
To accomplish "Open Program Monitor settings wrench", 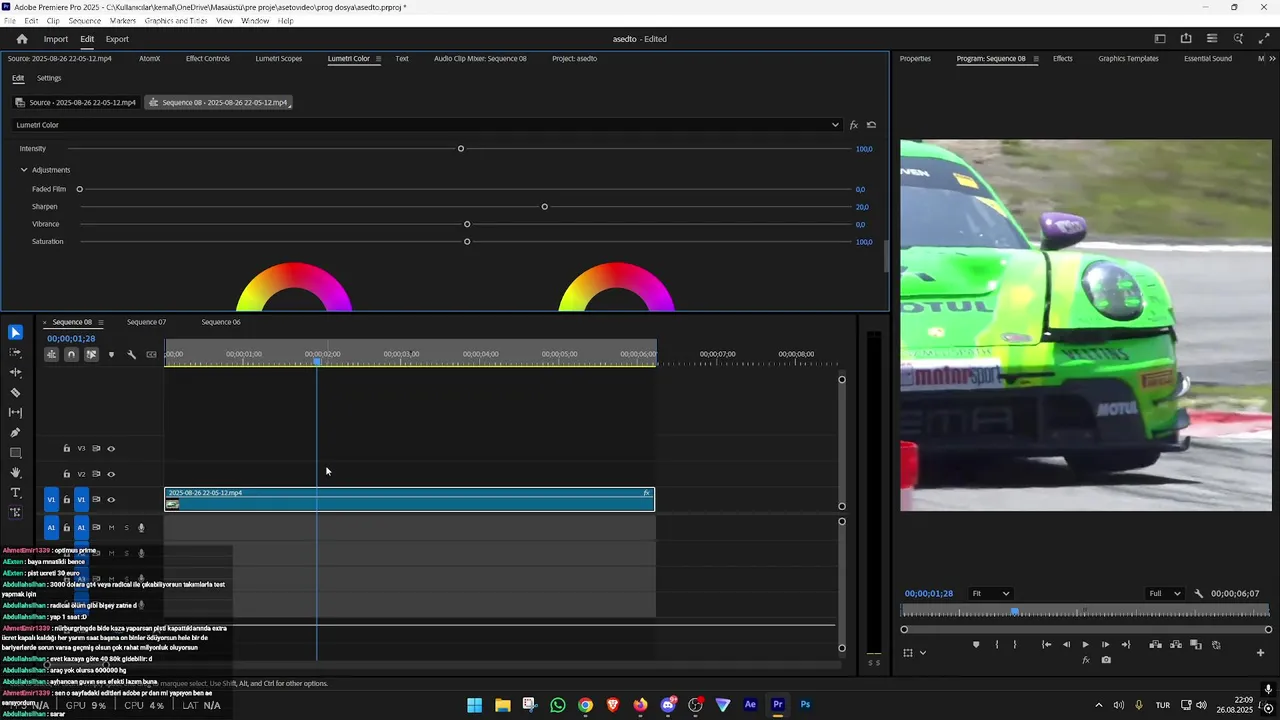I will point(1199,593).
